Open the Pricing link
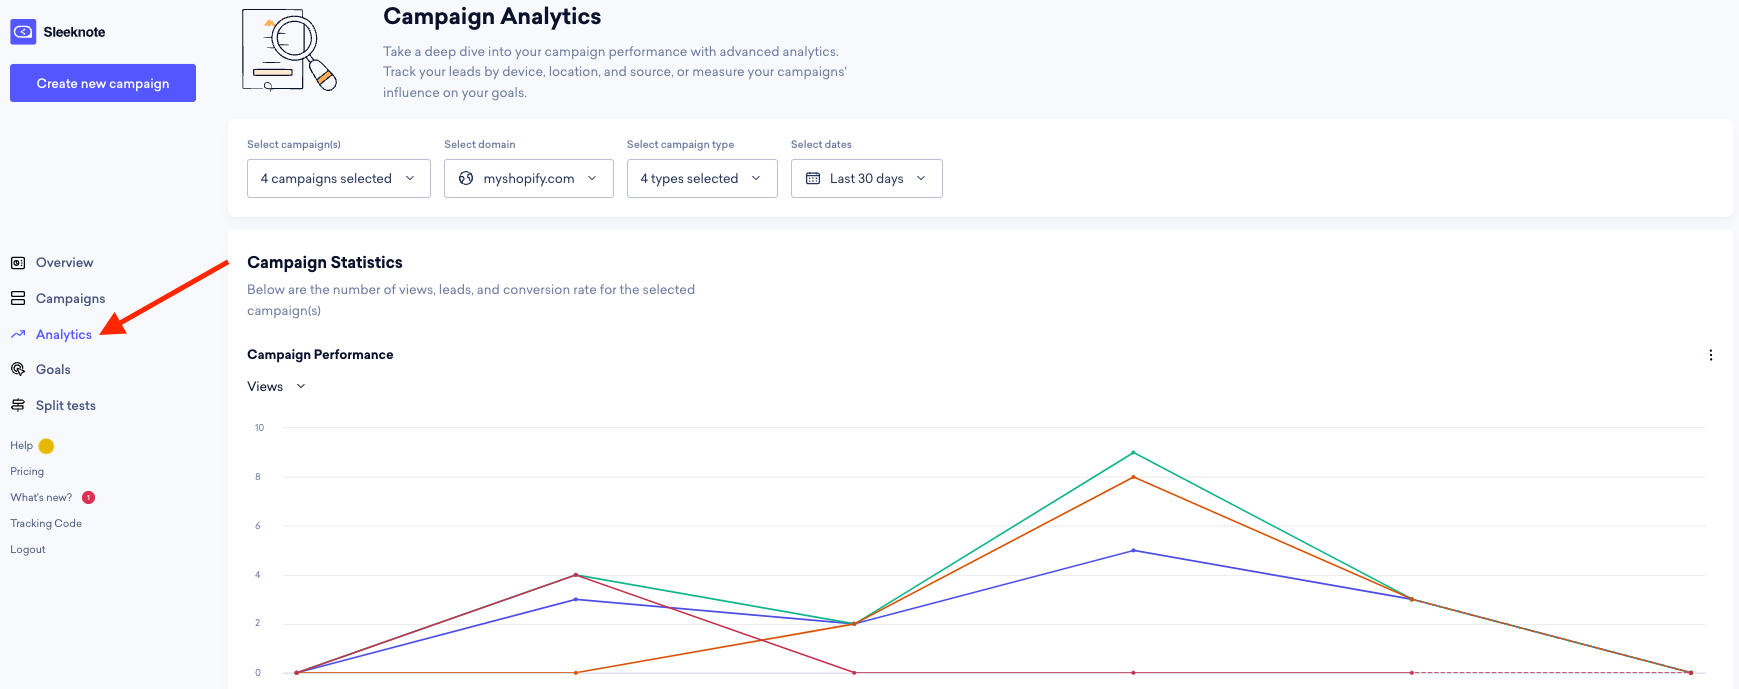Viewport: 1739px width, 689px height. pos(26,471)
